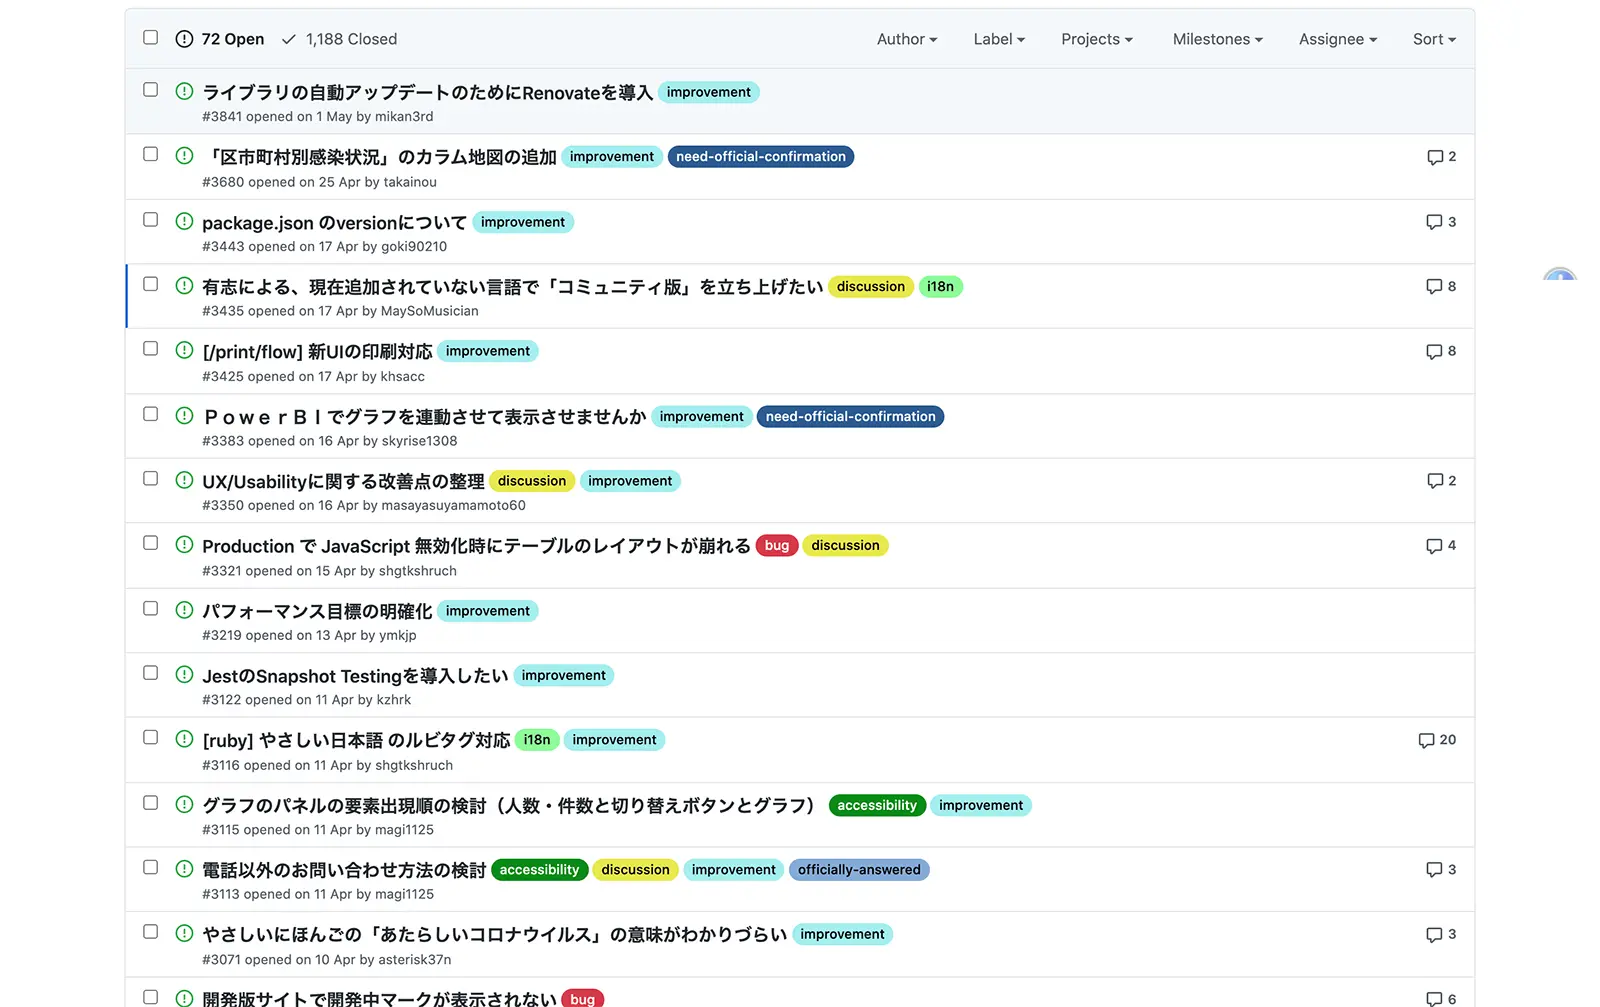
Task: Show the 72 Open issues
Action: 220,39
